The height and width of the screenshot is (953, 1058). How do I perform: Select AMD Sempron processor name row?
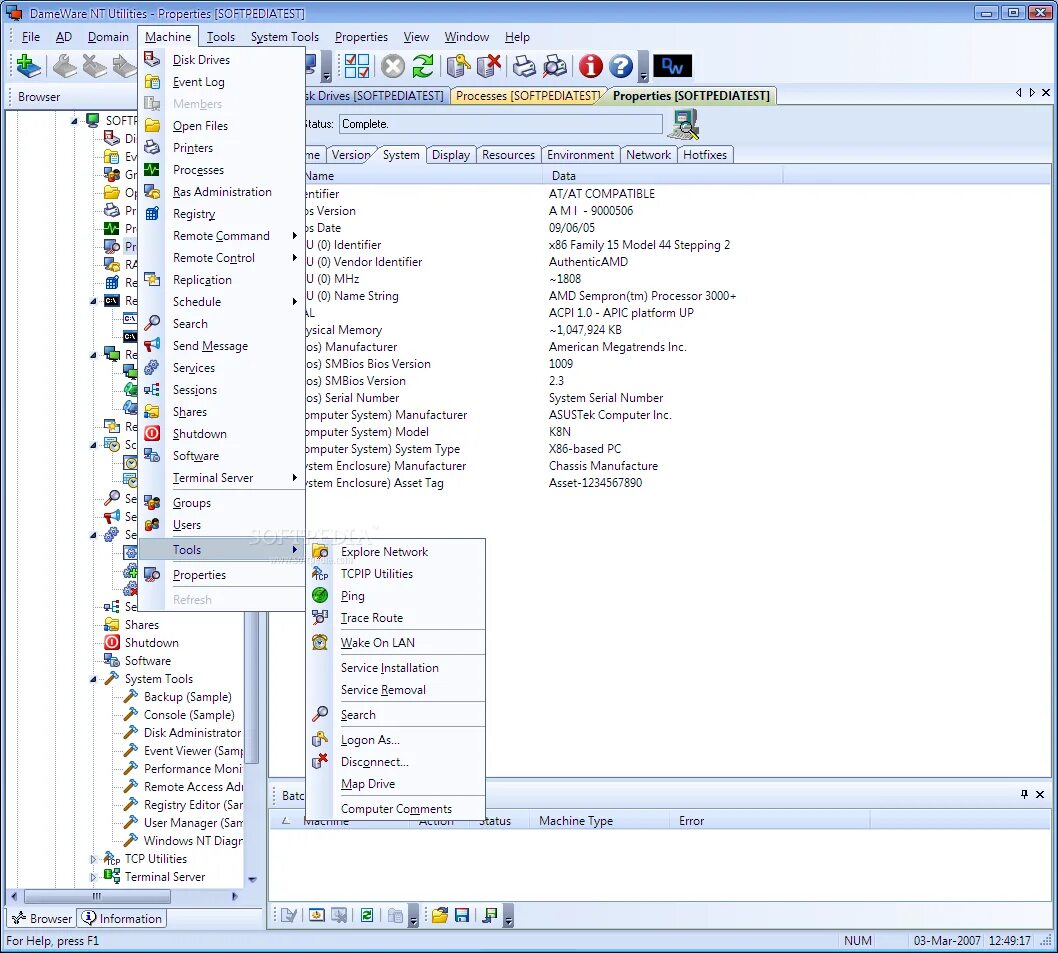[642, 296]
